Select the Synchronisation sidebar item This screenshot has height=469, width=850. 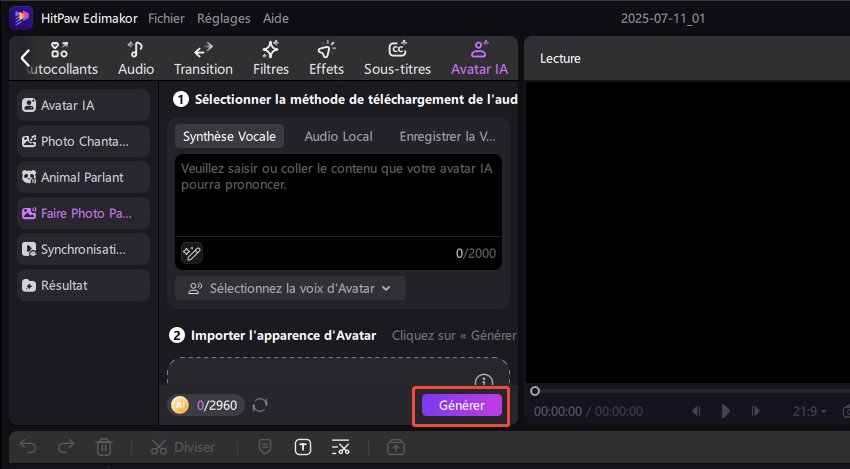tap(83, 249)
